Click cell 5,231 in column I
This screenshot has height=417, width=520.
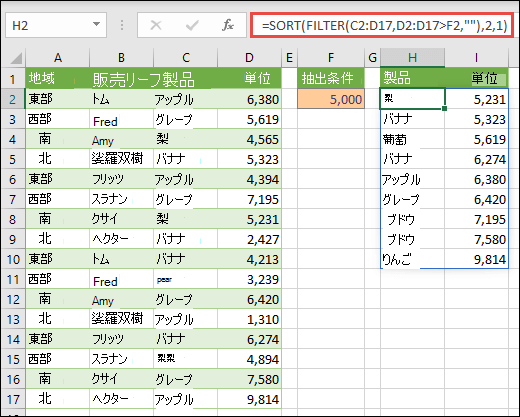[x=476, y=99]
